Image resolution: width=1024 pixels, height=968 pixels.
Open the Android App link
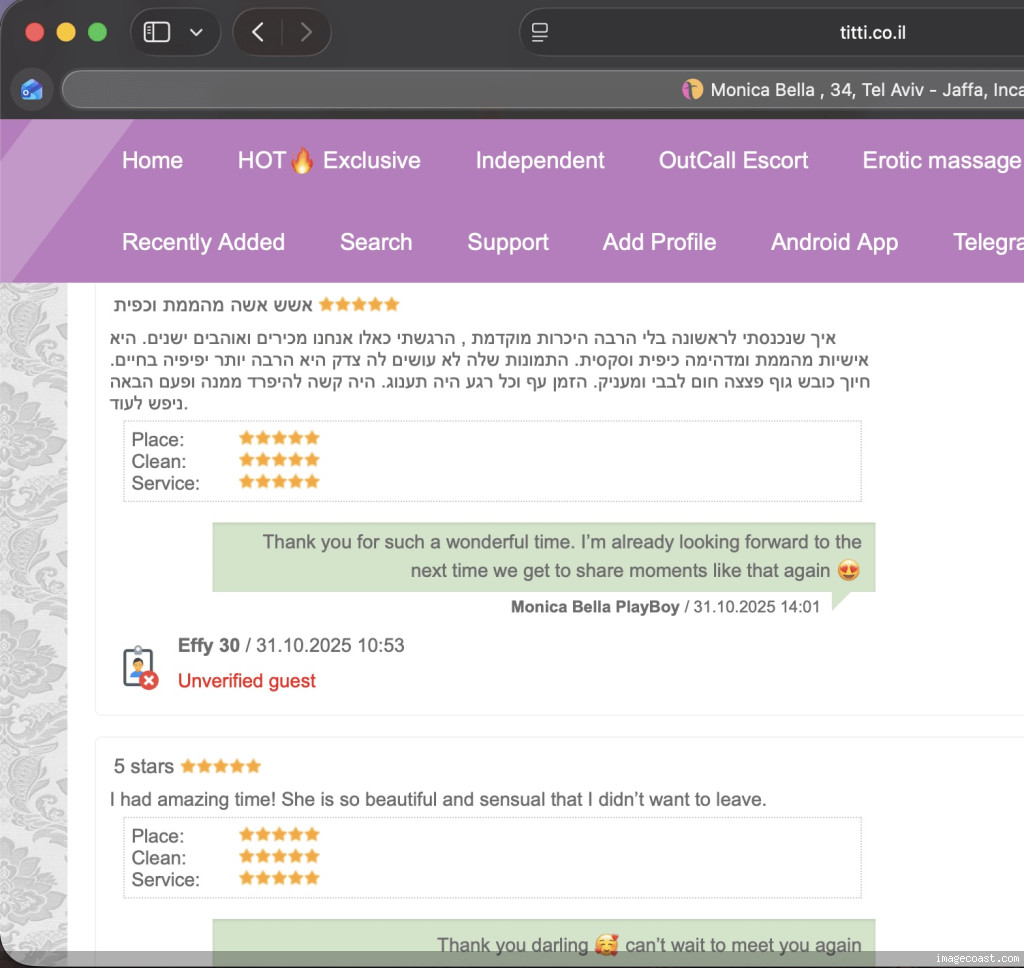[834, 242]
